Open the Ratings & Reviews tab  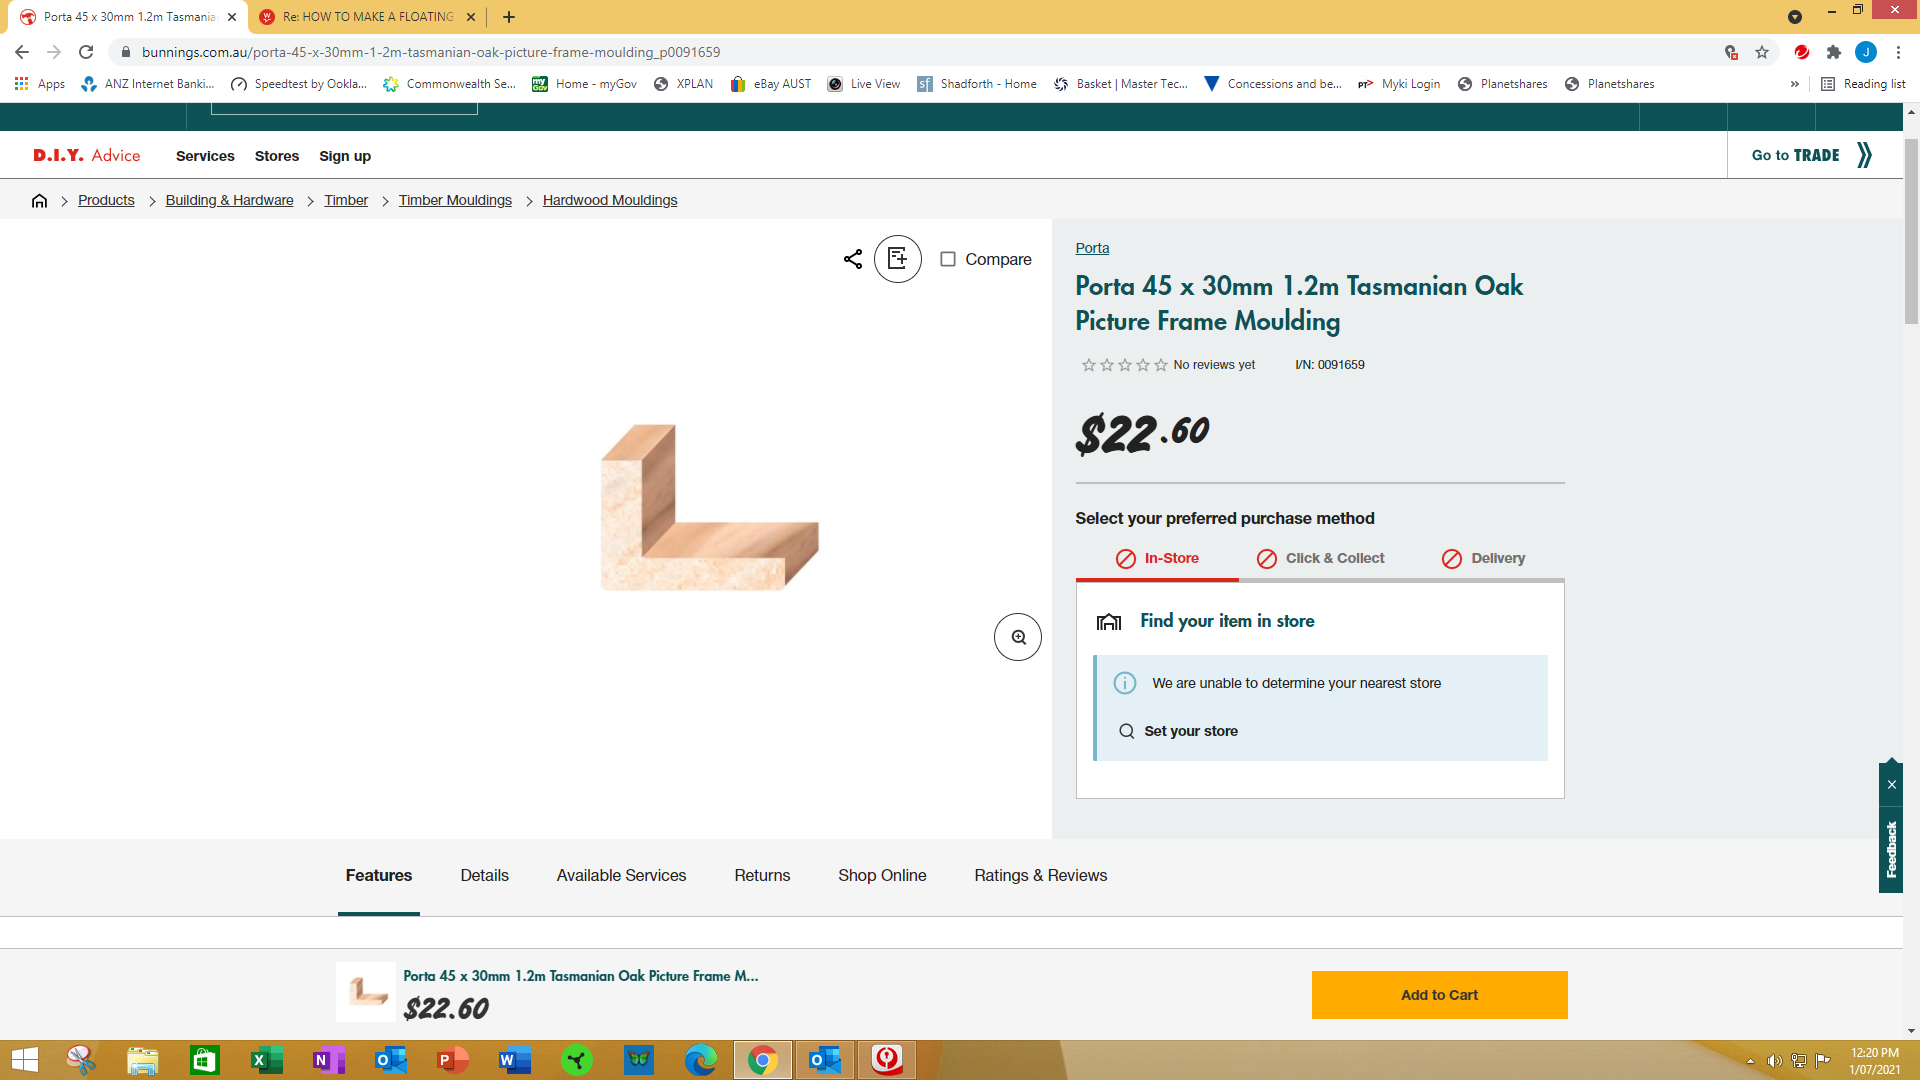[1040, 875]
